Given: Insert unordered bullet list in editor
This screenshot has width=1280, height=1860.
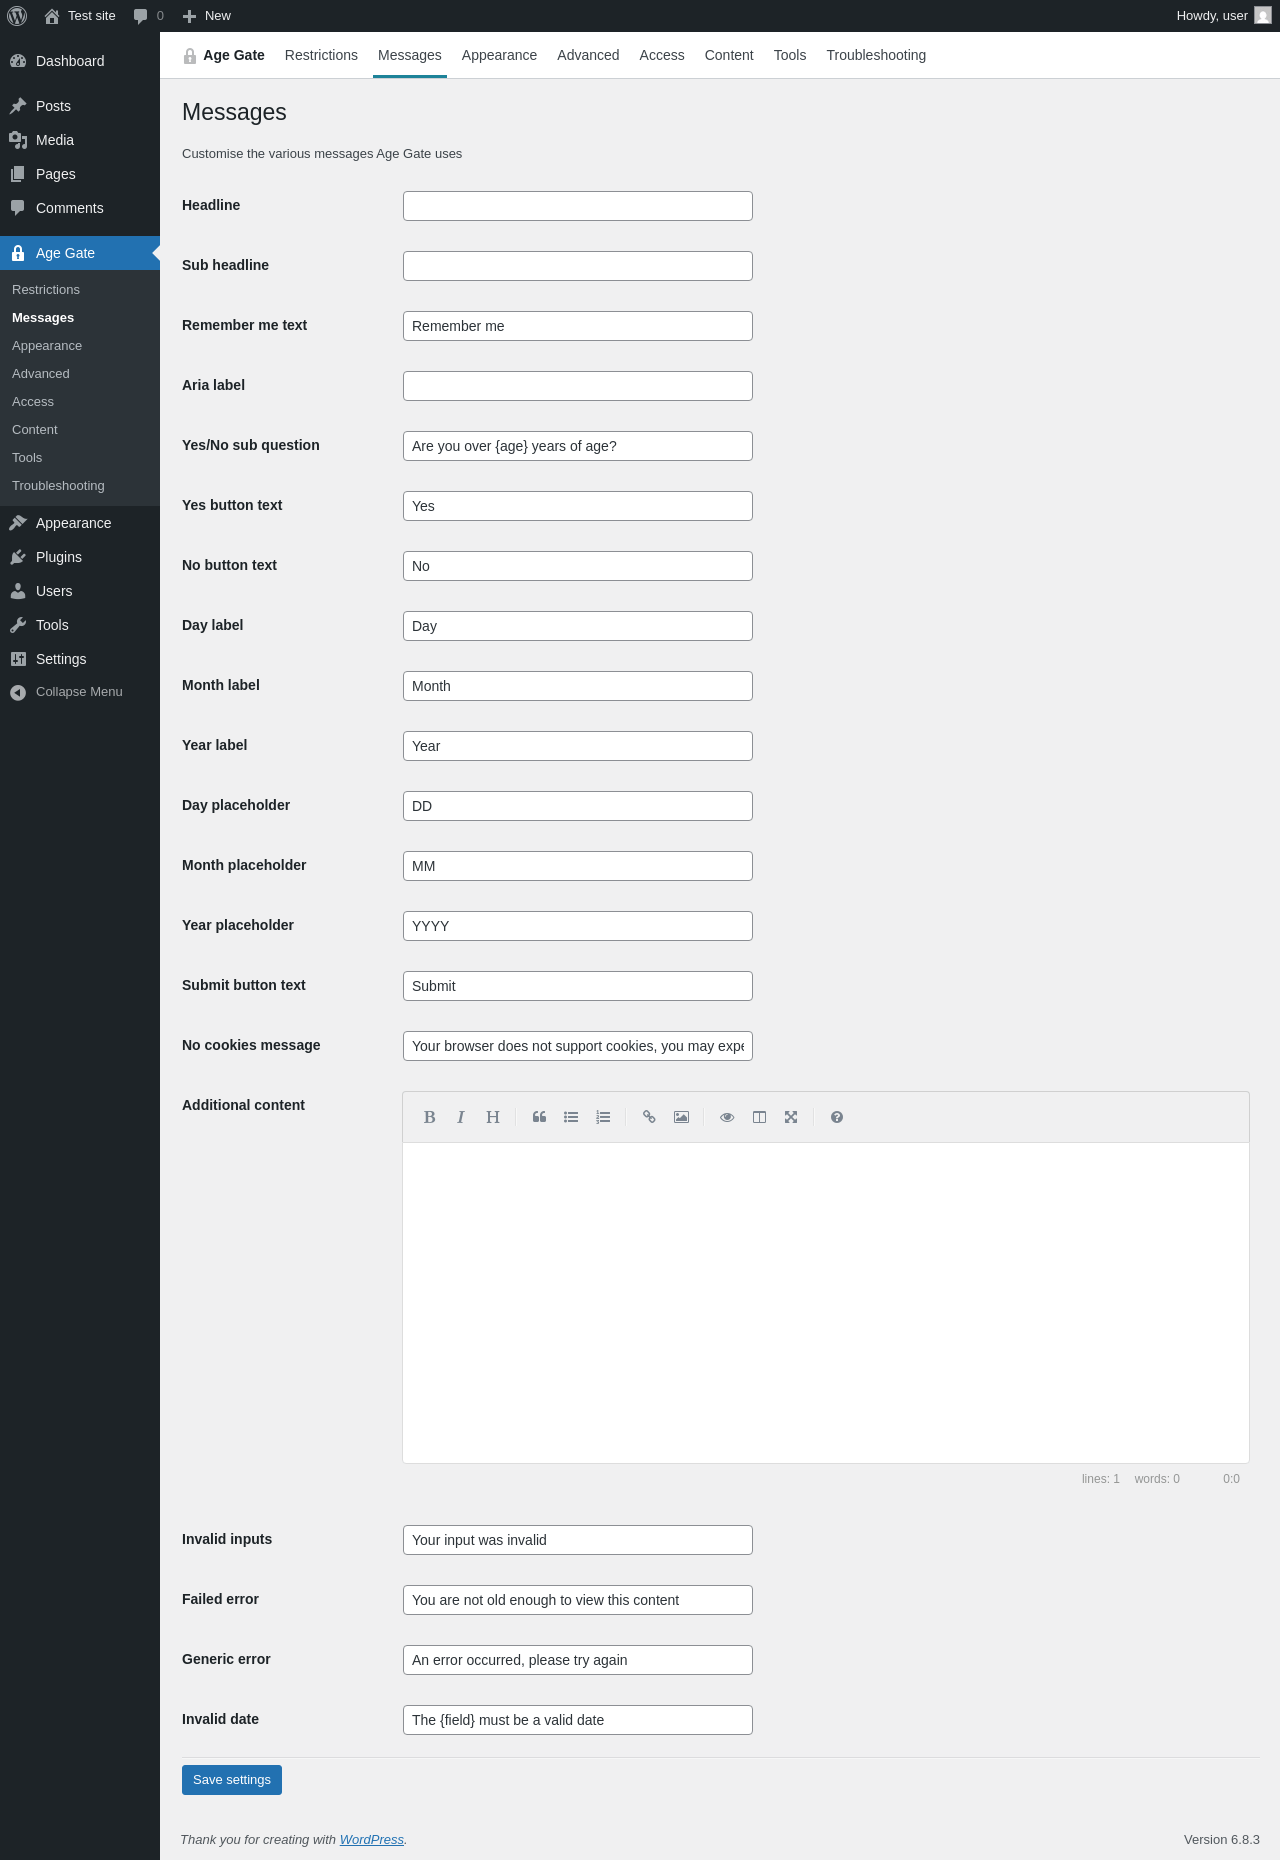Looking at the screenshot, I should tap(571, 1117).
